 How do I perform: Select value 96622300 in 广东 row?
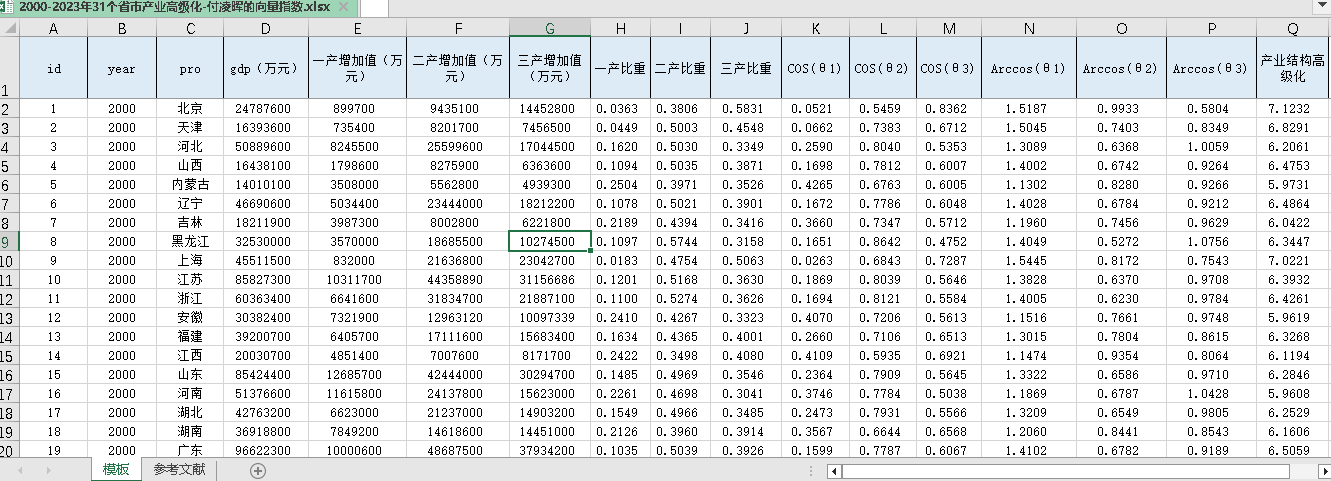coord(265,450)
